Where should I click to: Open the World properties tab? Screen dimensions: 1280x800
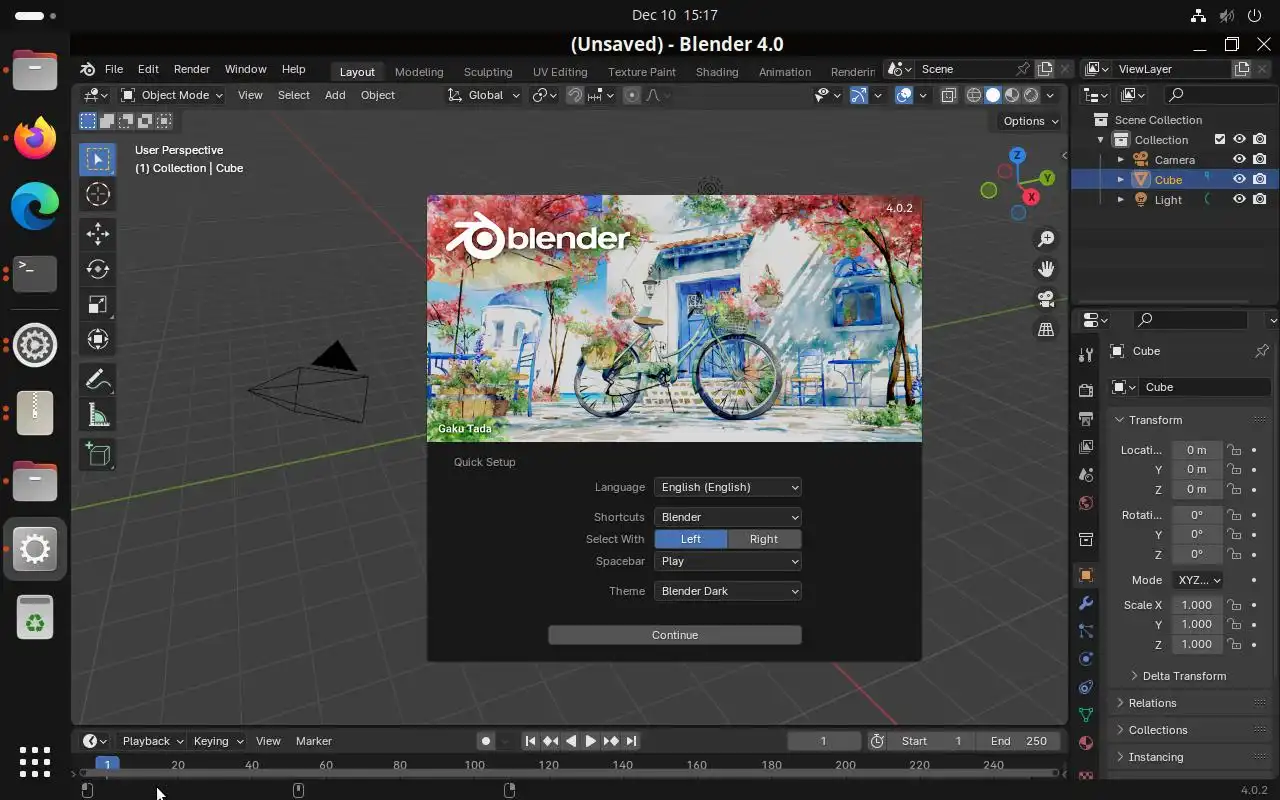[1086, 502]
